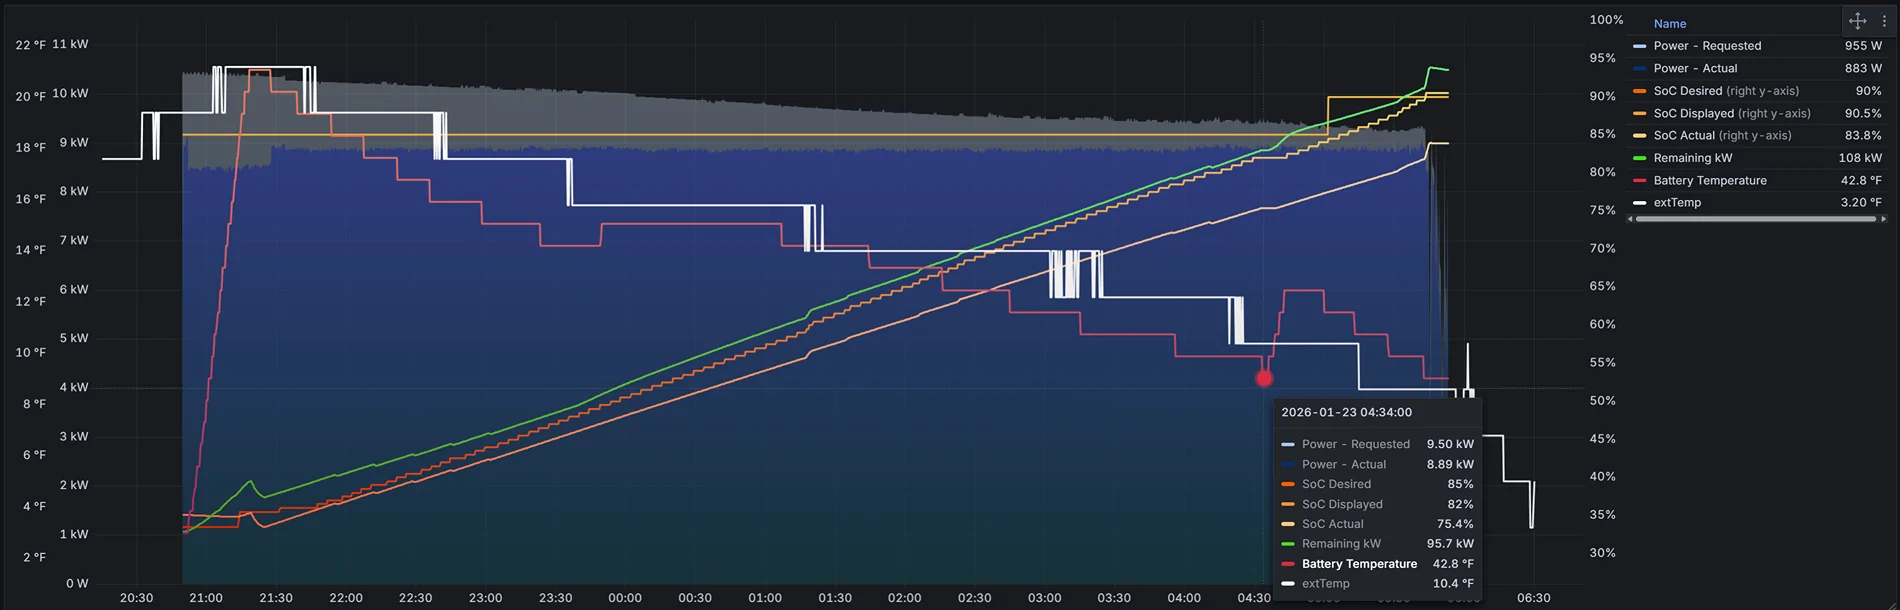
Task: Click the orange SoC Desired legend color swatch
Action: point(1639,91)
